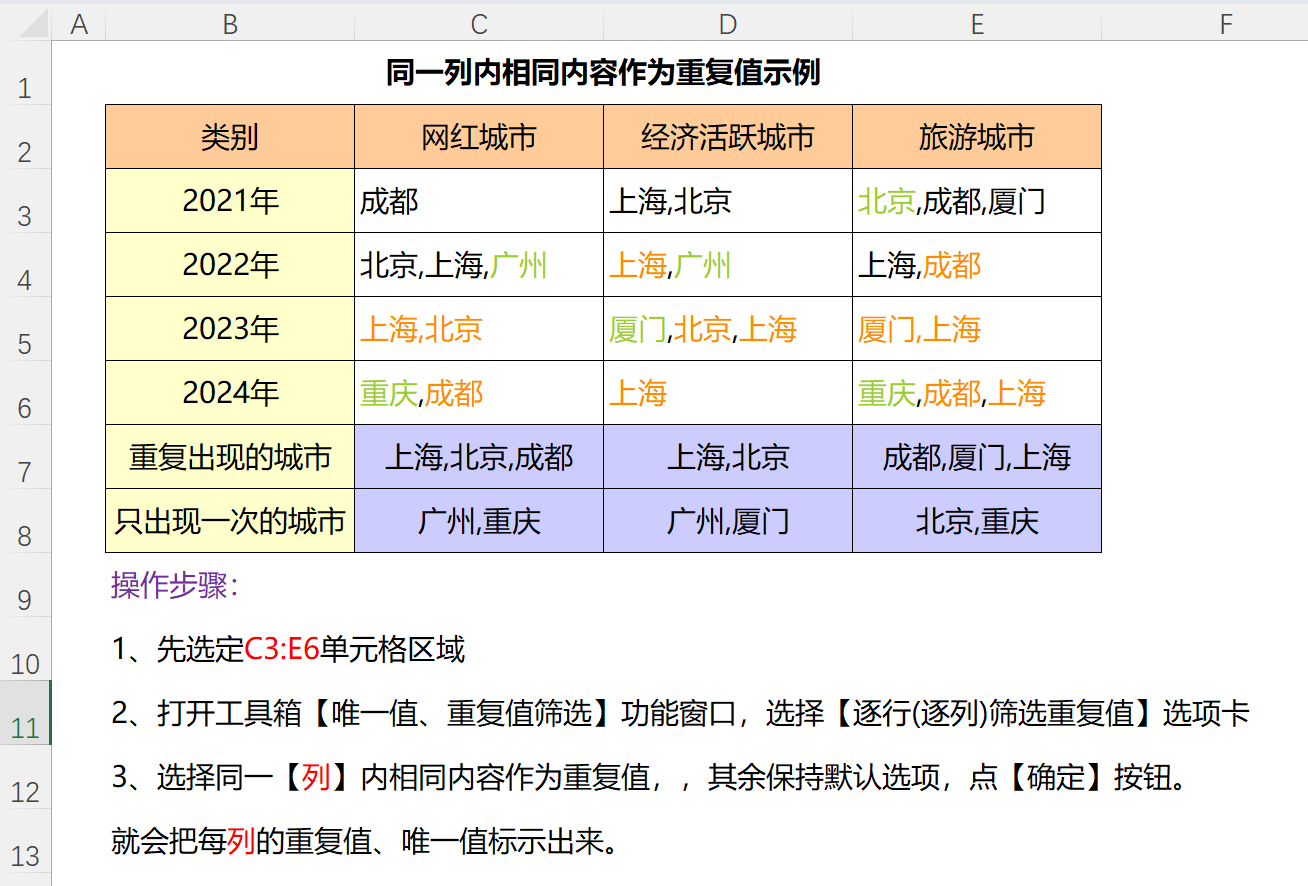Viewport: 1308px width, 886px height.
Task: Click the 只出现一次的城市 label cell
Action: point(230,521)
